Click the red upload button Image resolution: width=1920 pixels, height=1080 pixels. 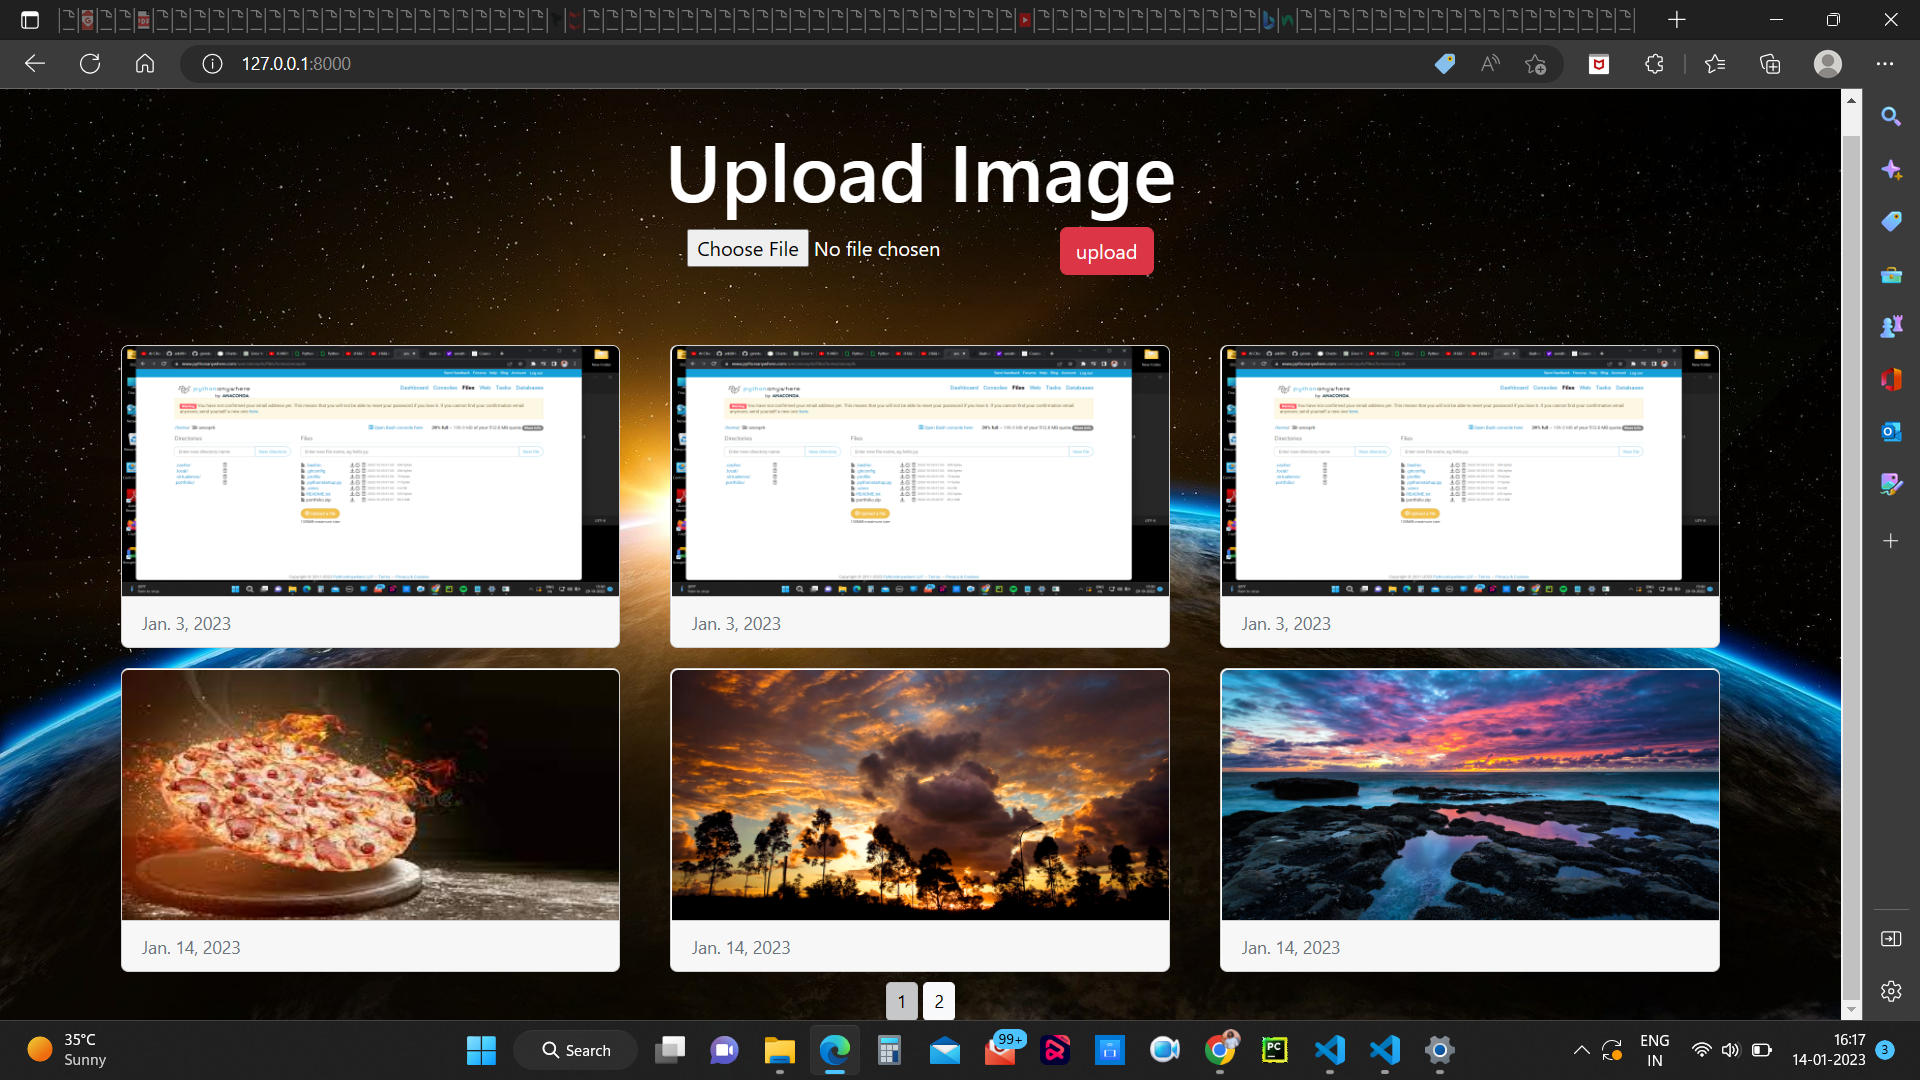[x=1106, y=251]
